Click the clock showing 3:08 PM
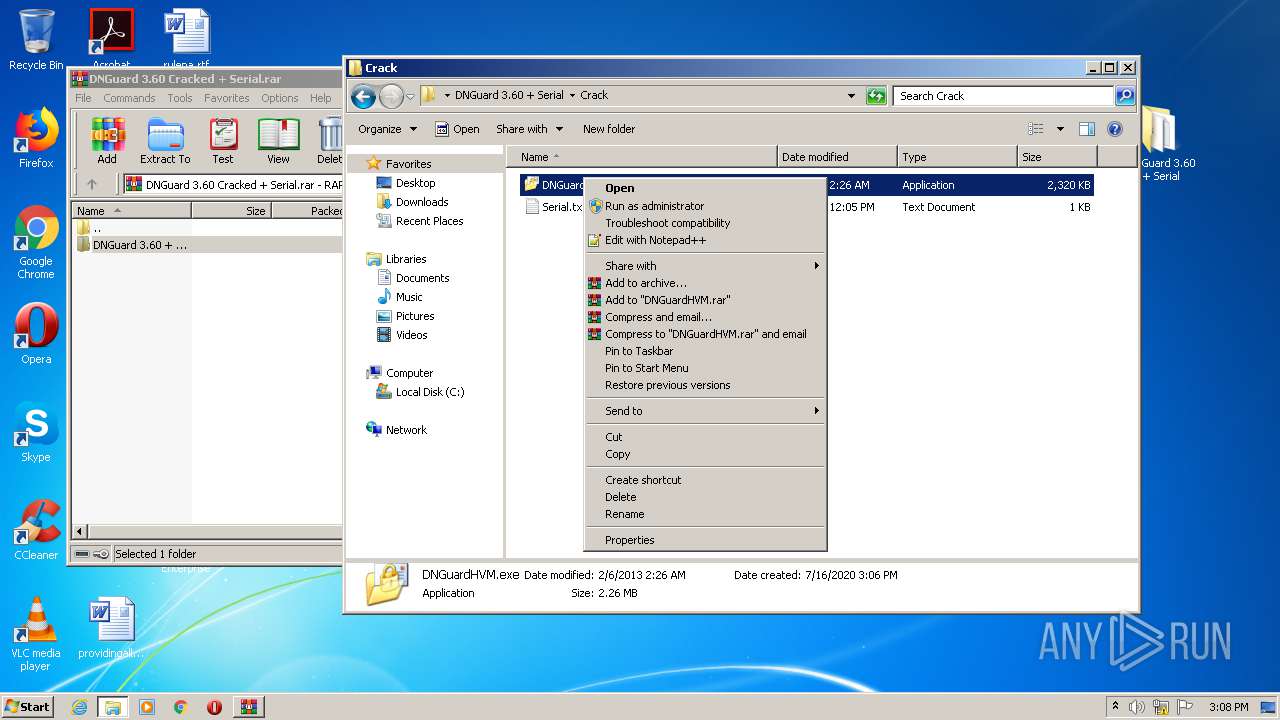 (x=1228, y=707)
